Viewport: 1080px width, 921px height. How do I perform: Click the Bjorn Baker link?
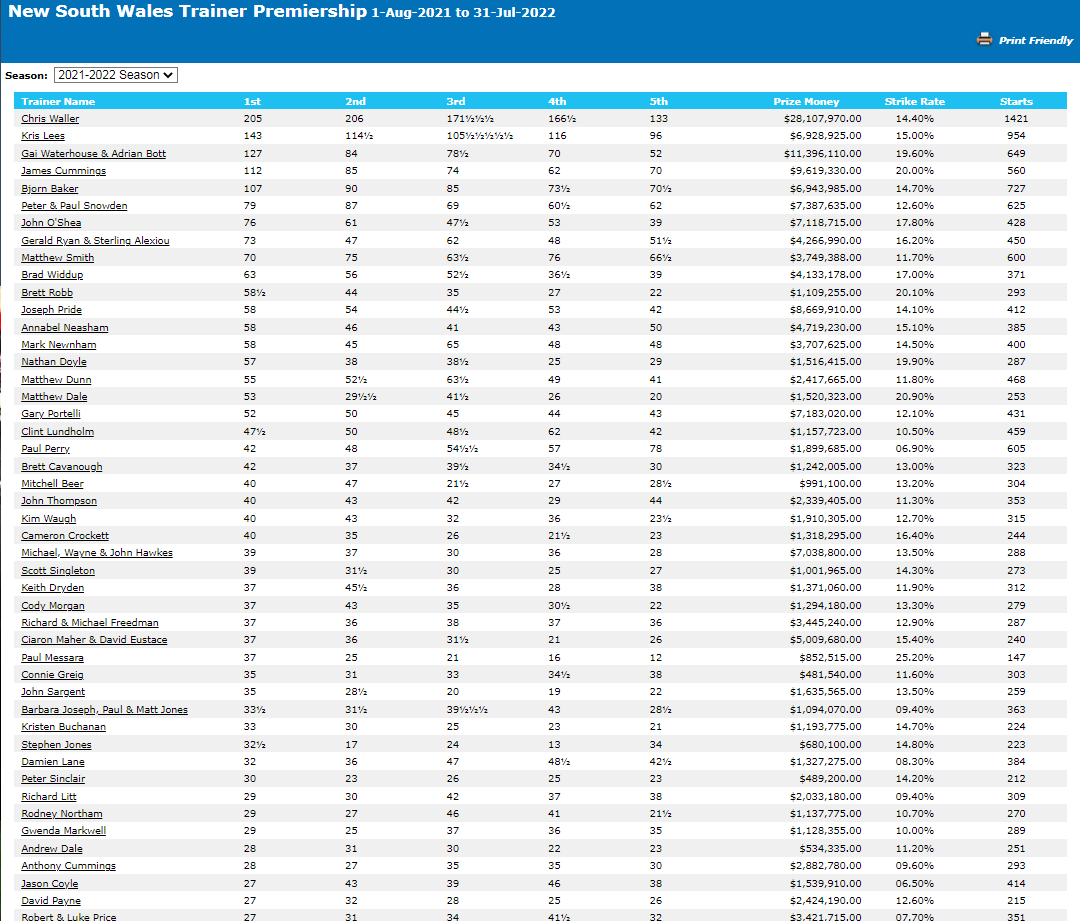[49, 189]
